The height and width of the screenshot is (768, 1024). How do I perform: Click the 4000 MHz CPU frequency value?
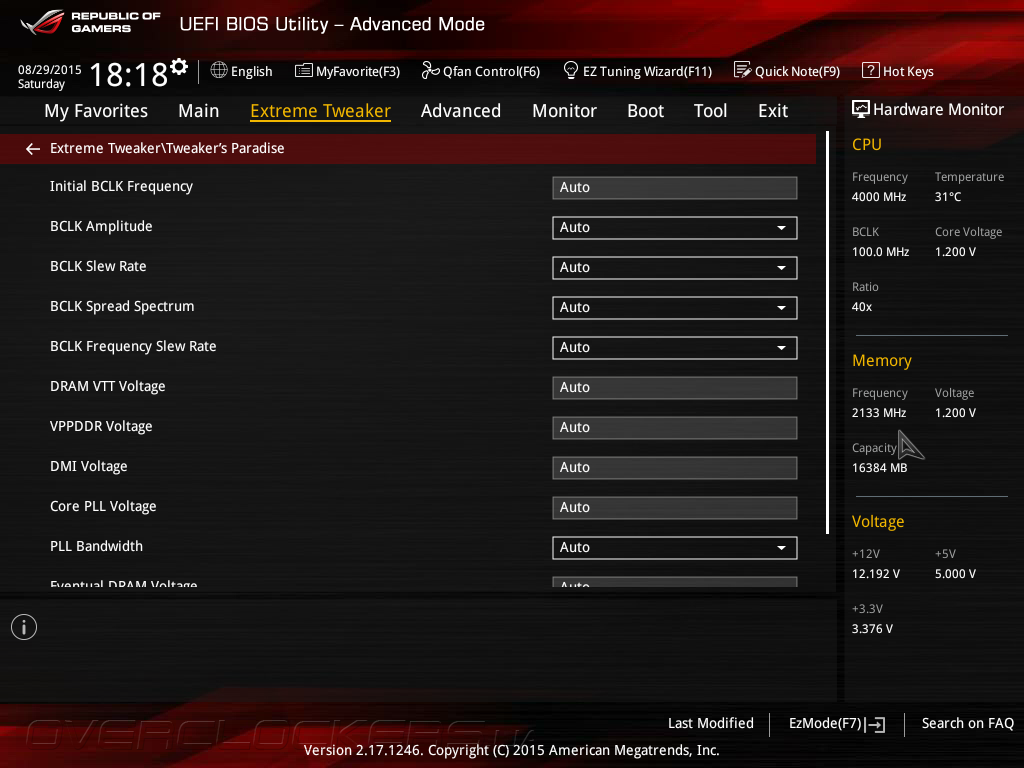point(878,197)
